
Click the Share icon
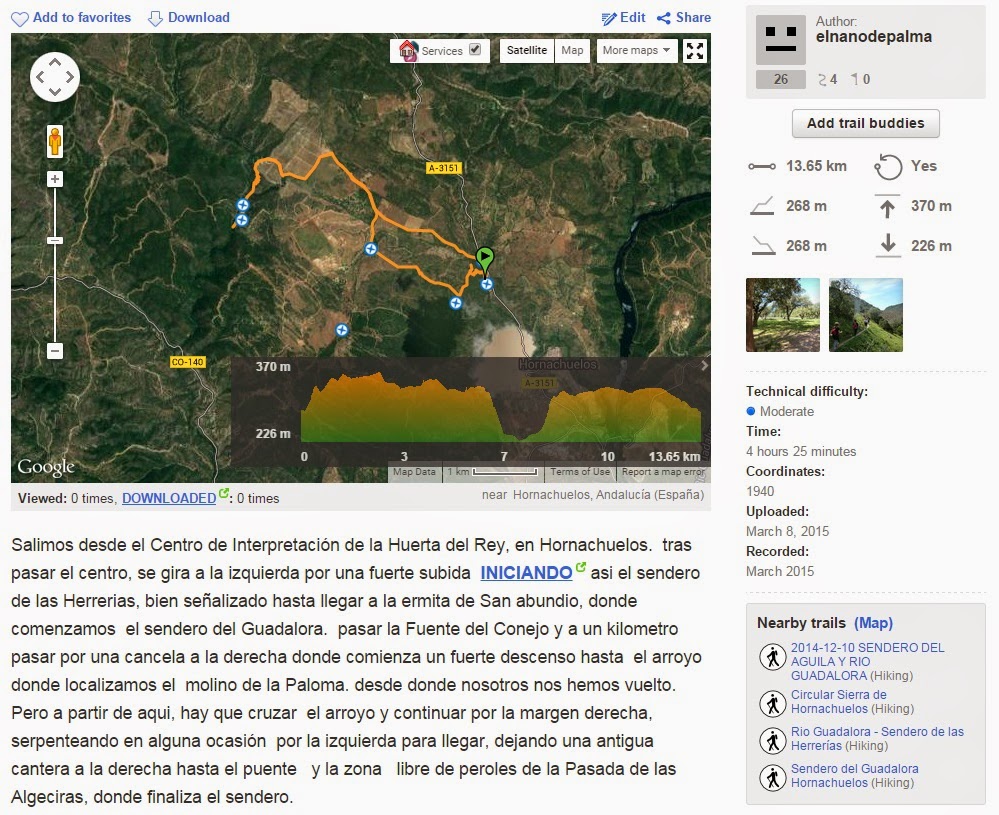click(x=664, y=18)
